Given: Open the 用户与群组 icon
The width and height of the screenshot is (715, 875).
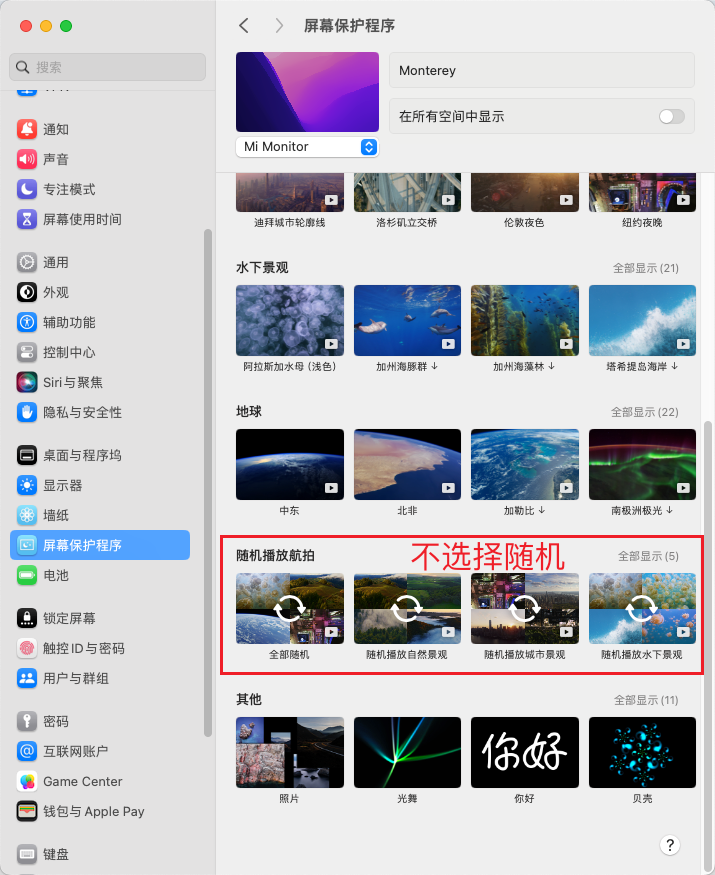Looking at the screenshot, I should tap(27, 679).
